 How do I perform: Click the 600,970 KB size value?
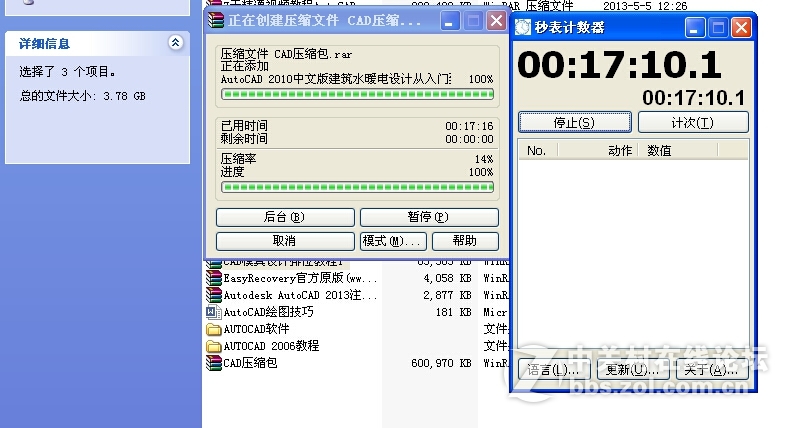(441, 363)
